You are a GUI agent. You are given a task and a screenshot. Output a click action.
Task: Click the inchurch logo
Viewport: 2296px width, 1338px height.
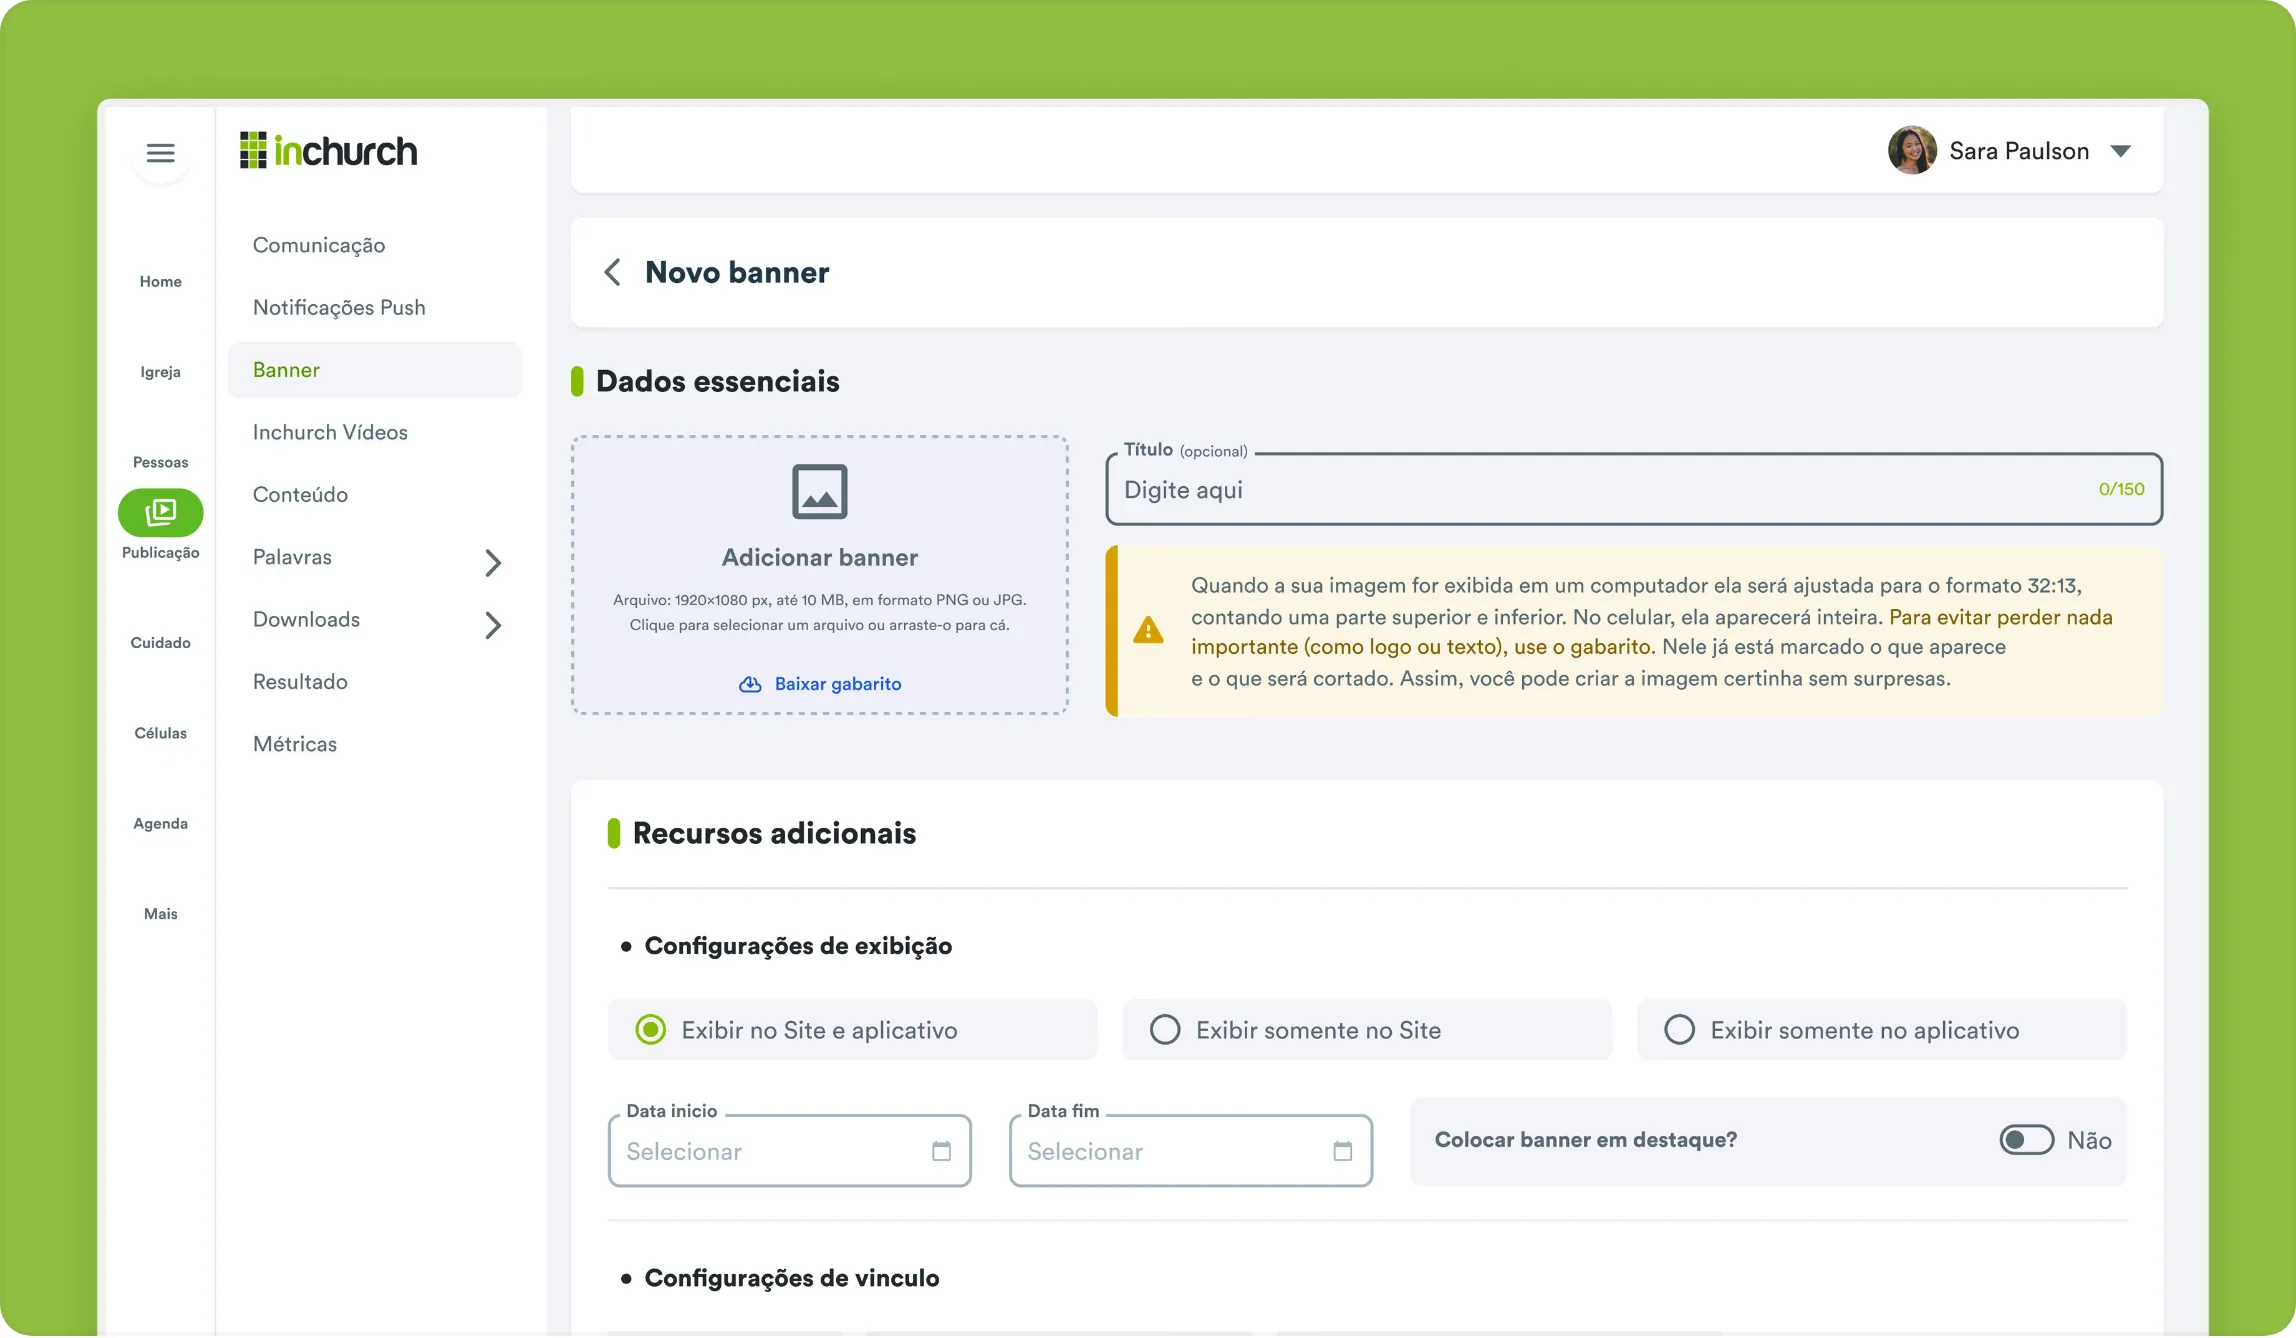click(x=329, y=151)
